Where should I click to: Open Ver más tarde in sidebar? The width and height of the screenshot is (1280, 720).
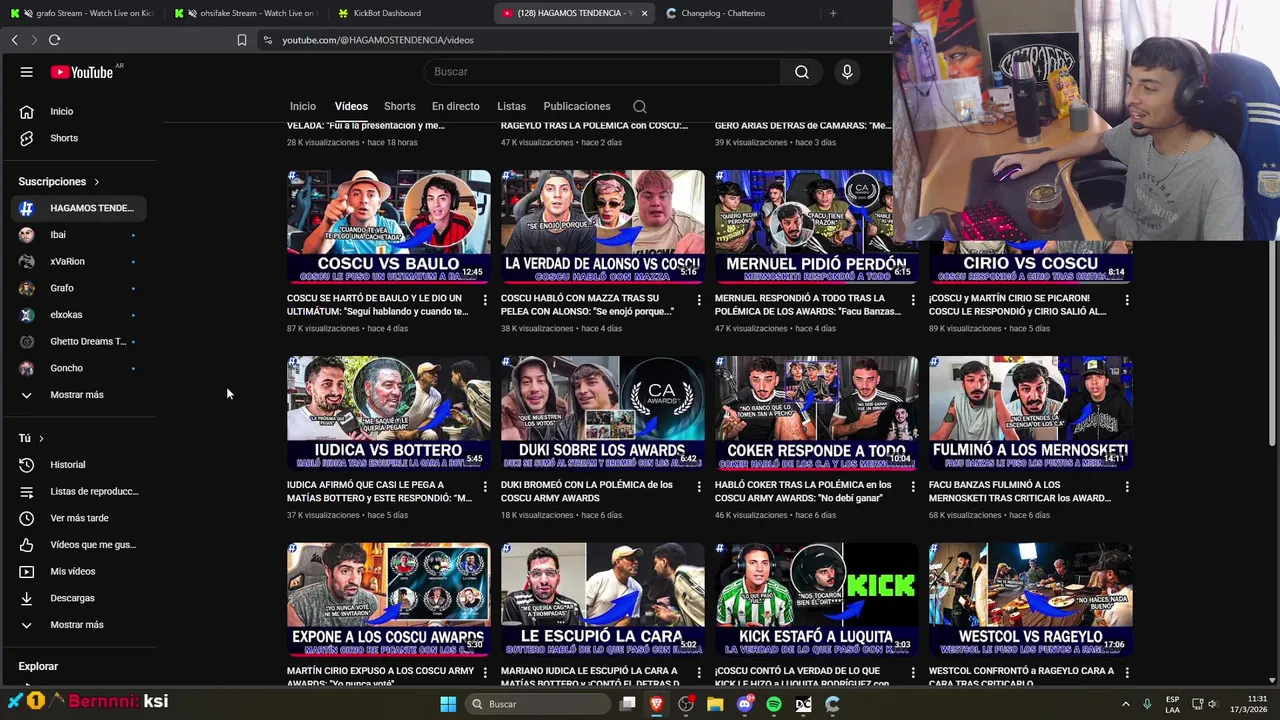tap(78, 518)
